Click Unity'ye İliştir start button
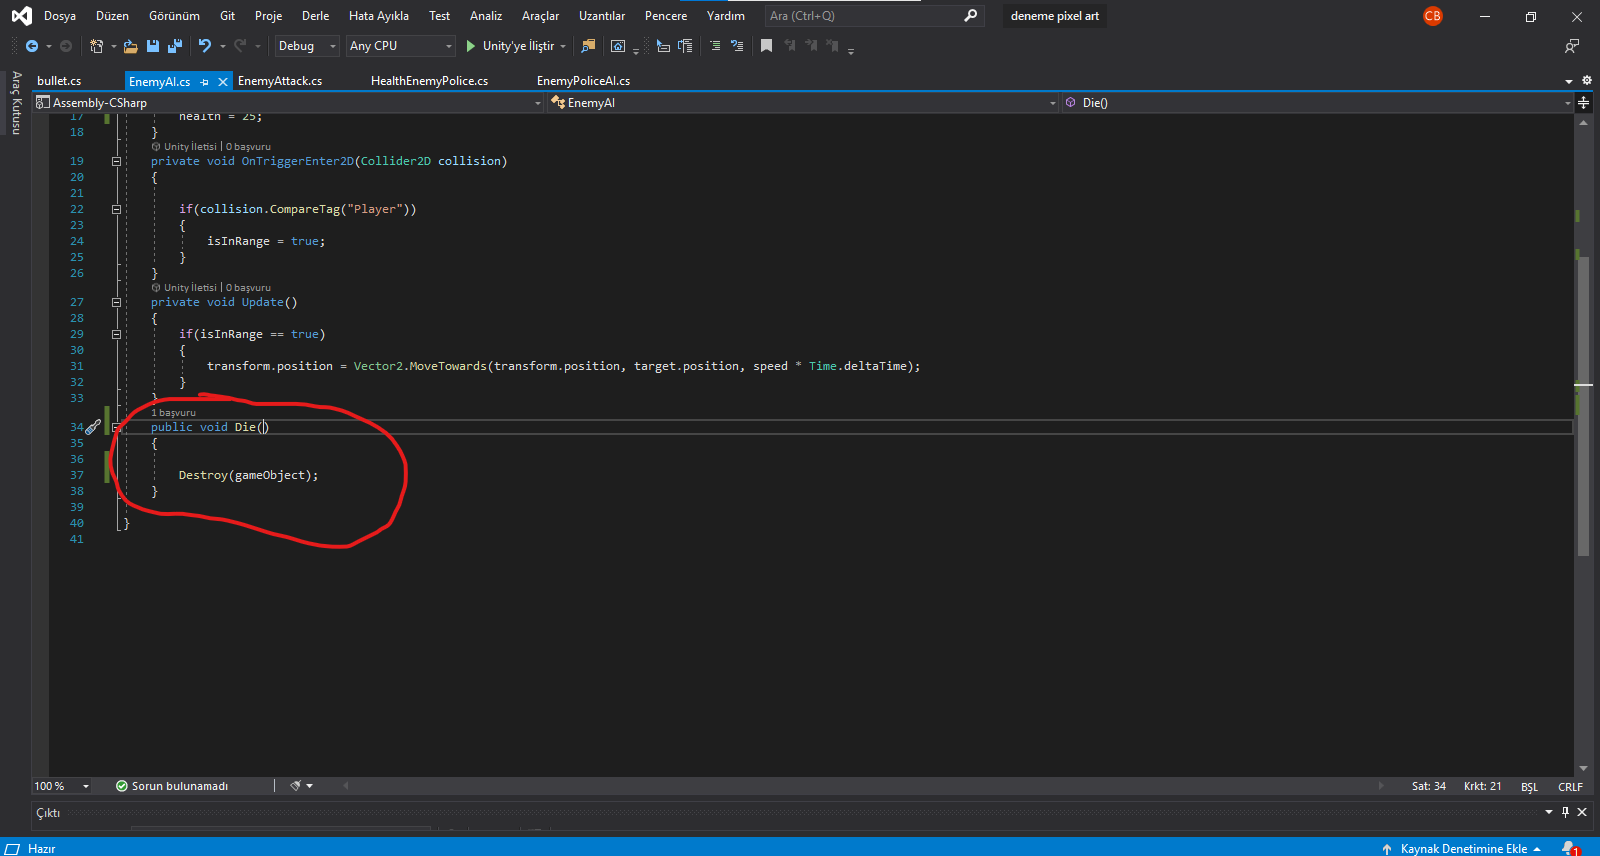This screenshot has height=856, width=1600. (x=510, y=46)
